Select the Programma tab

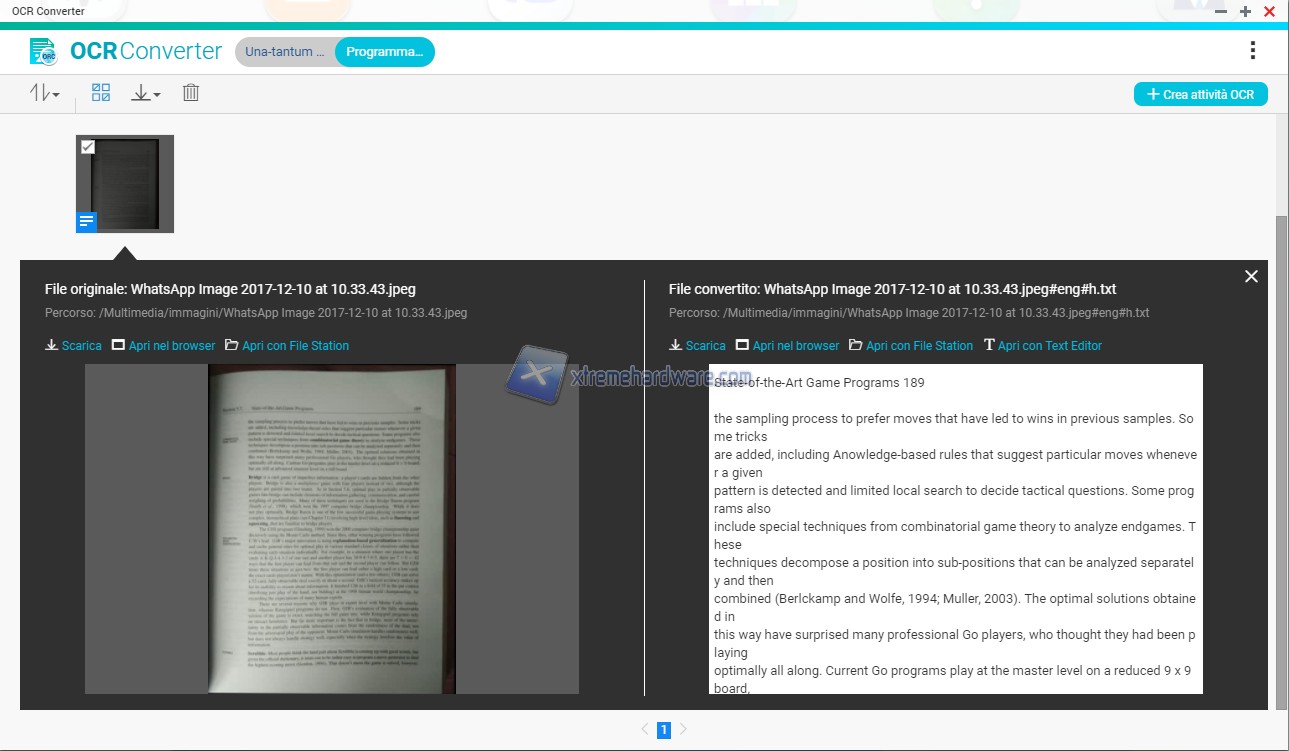pyautogui.click(x=385, y=52)
